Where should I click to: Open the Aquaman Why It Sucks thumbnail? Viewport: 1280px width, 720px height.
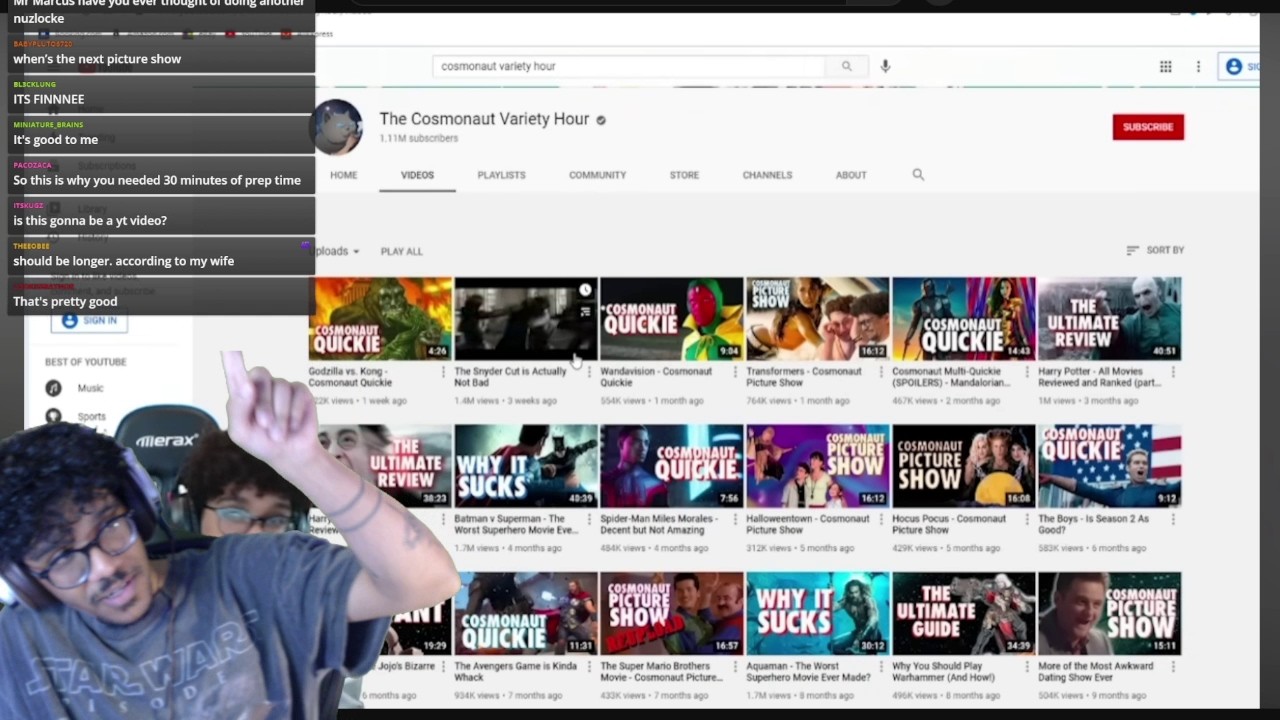(x=817, y=614)
